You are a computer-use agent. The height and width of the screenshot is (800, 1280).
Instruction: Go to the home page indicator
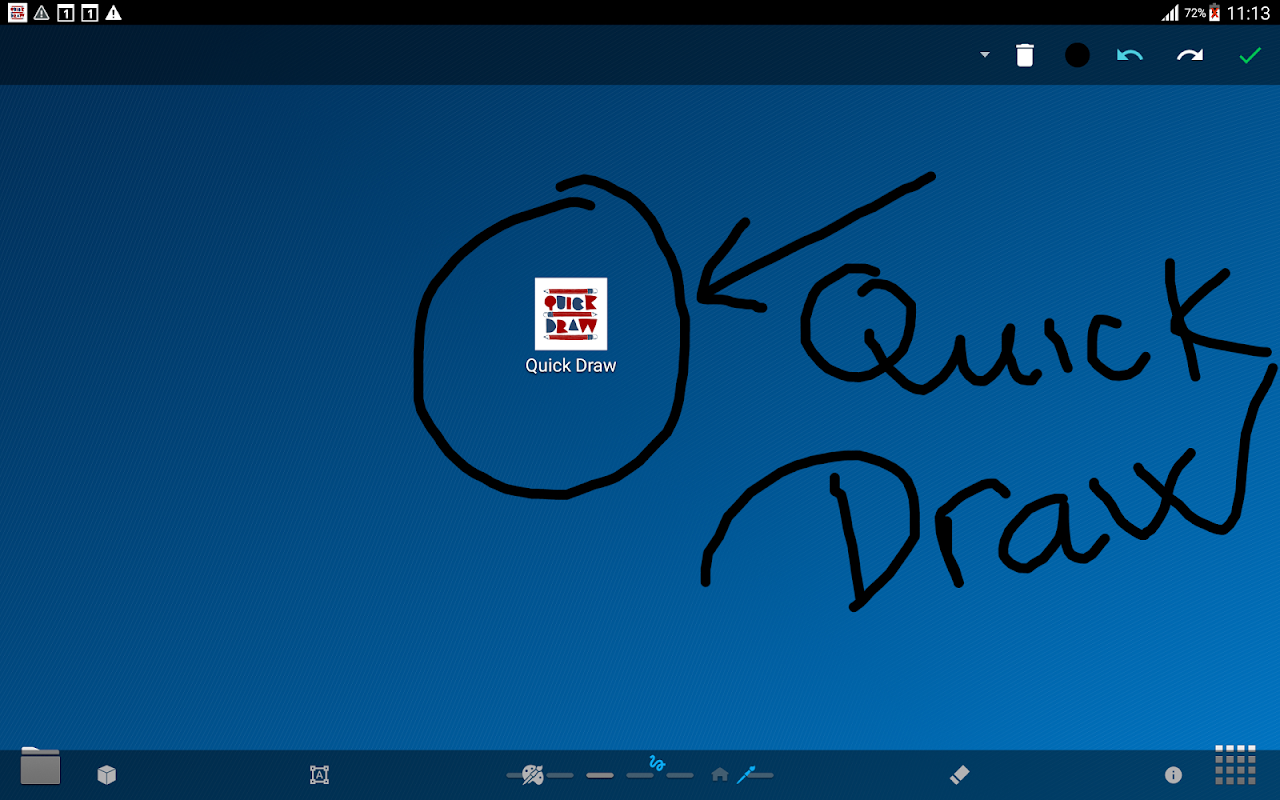719,774
